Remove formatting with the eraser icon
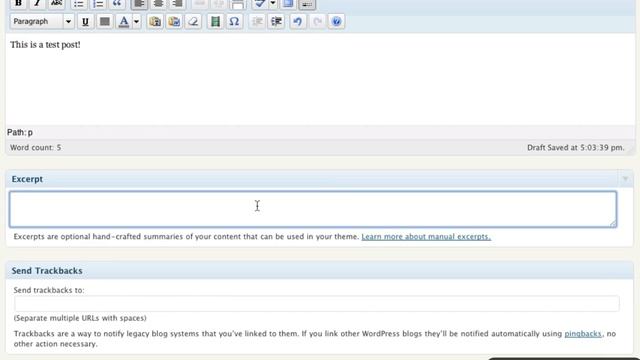Viewport: 640px width, 360px height. click(x=193, y=22)
